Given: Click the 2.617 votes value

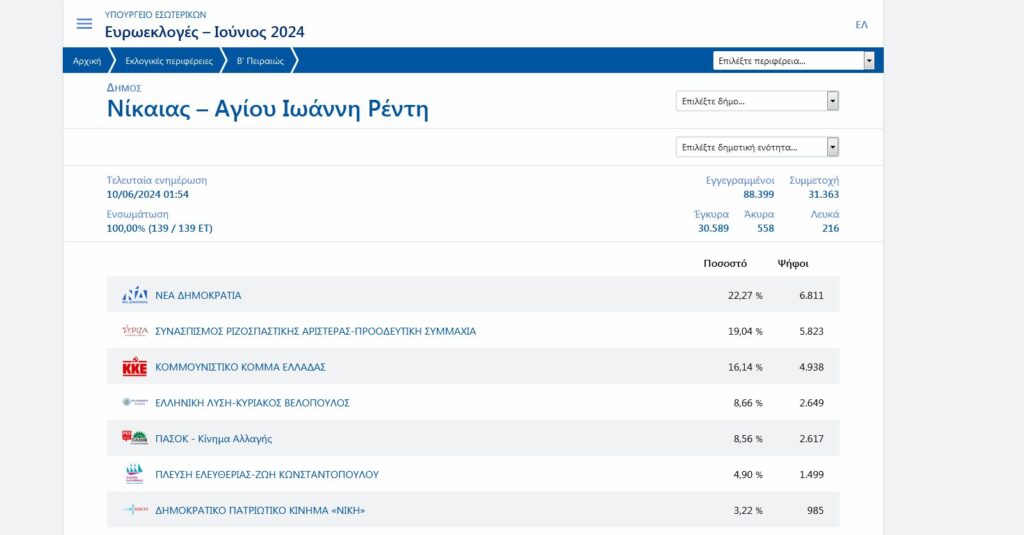Looking at the screenshot, I should (811, 439).
